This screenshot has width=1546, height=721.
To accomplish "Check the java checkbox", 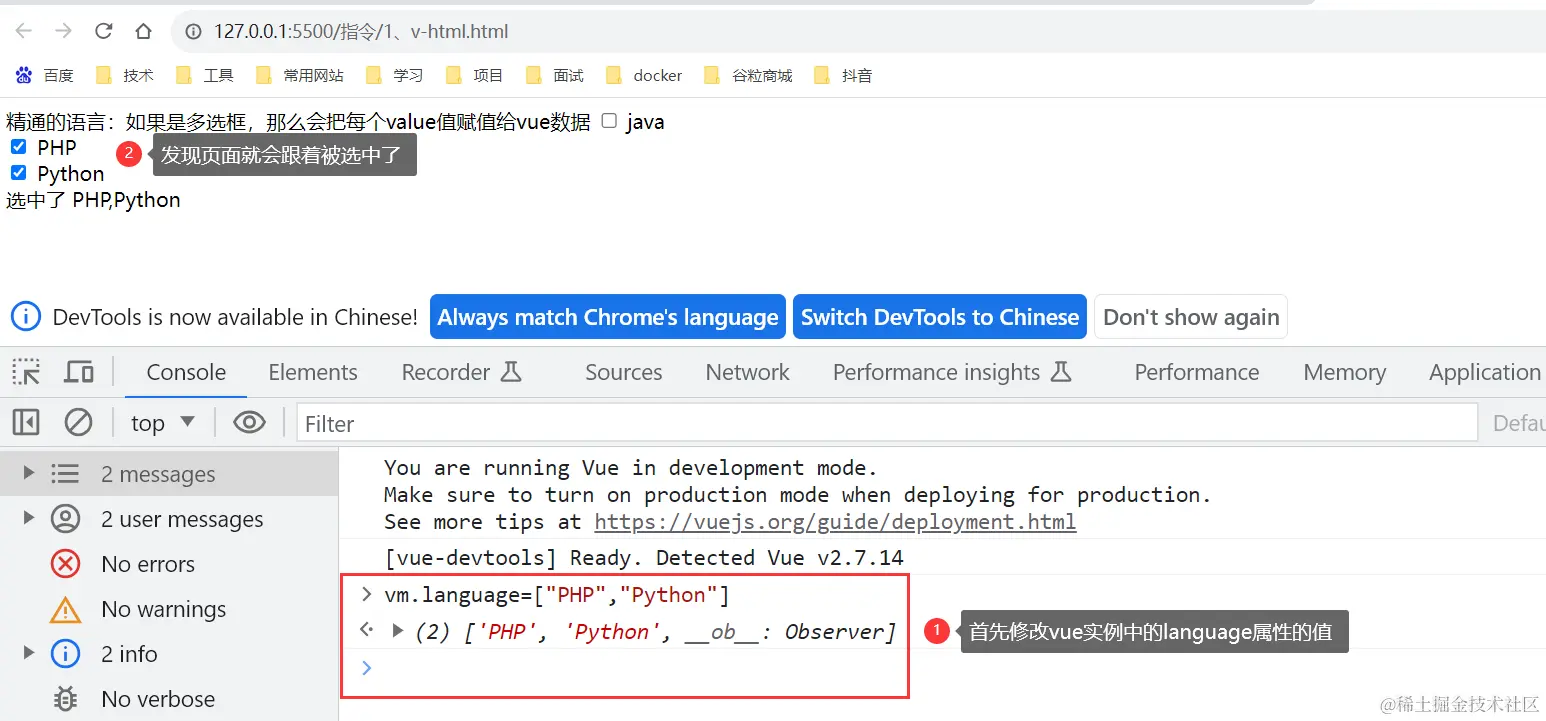I will pos(610,122).
